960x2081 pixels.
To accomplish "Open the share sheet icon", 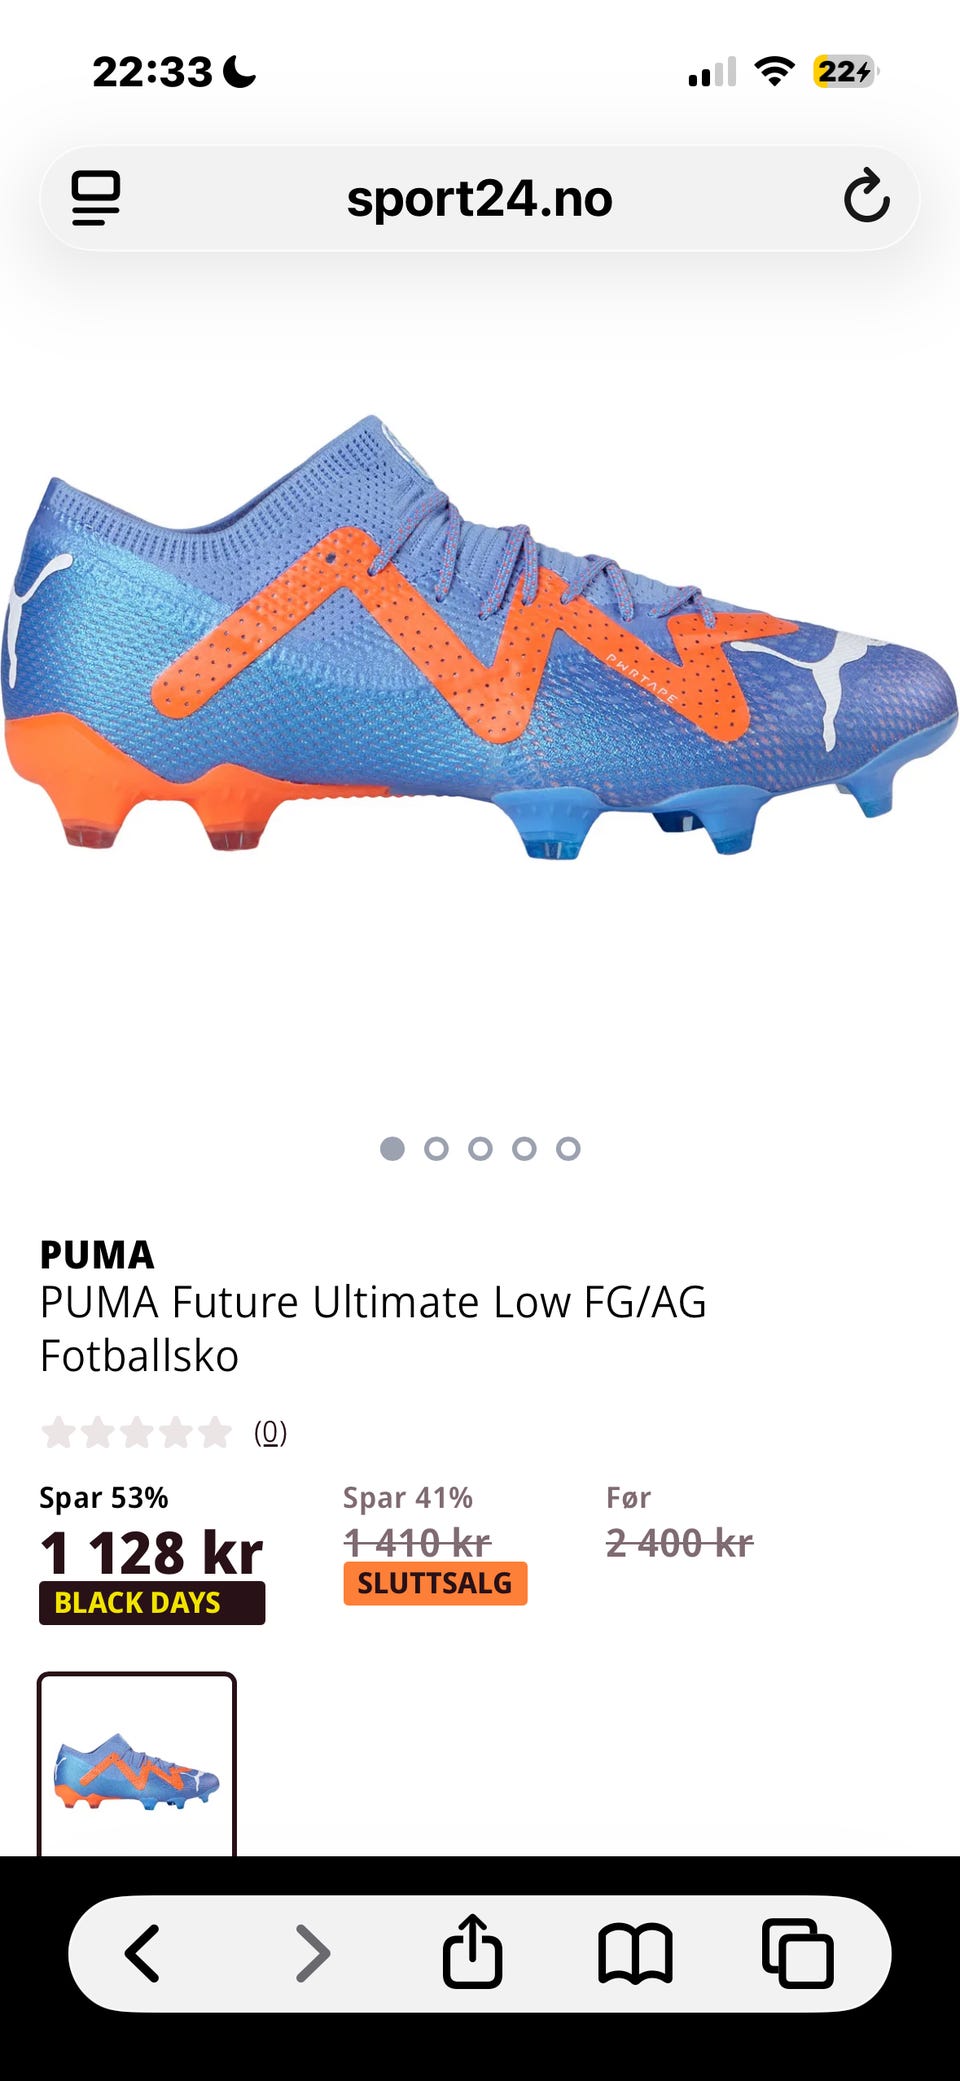I will point(472,1950).
